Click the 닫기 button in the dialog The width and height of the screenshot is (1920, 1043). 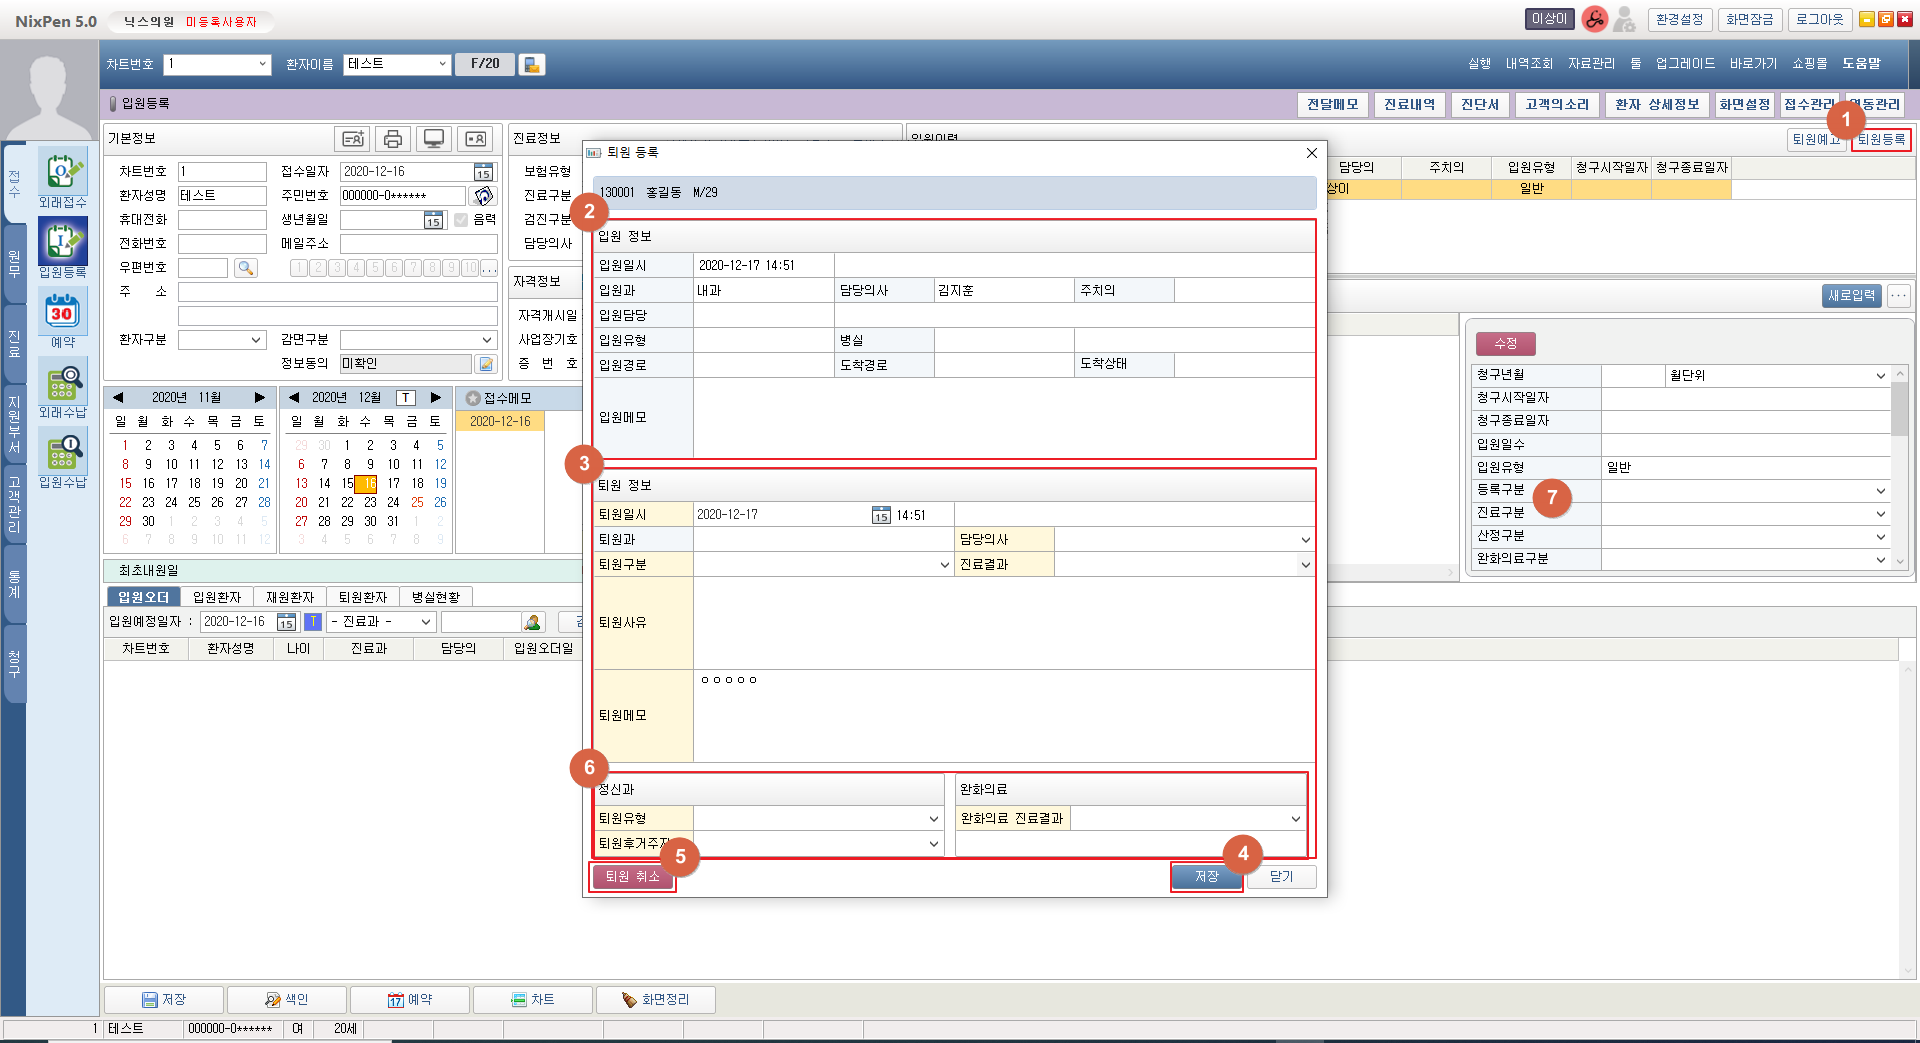point(1281,876)
